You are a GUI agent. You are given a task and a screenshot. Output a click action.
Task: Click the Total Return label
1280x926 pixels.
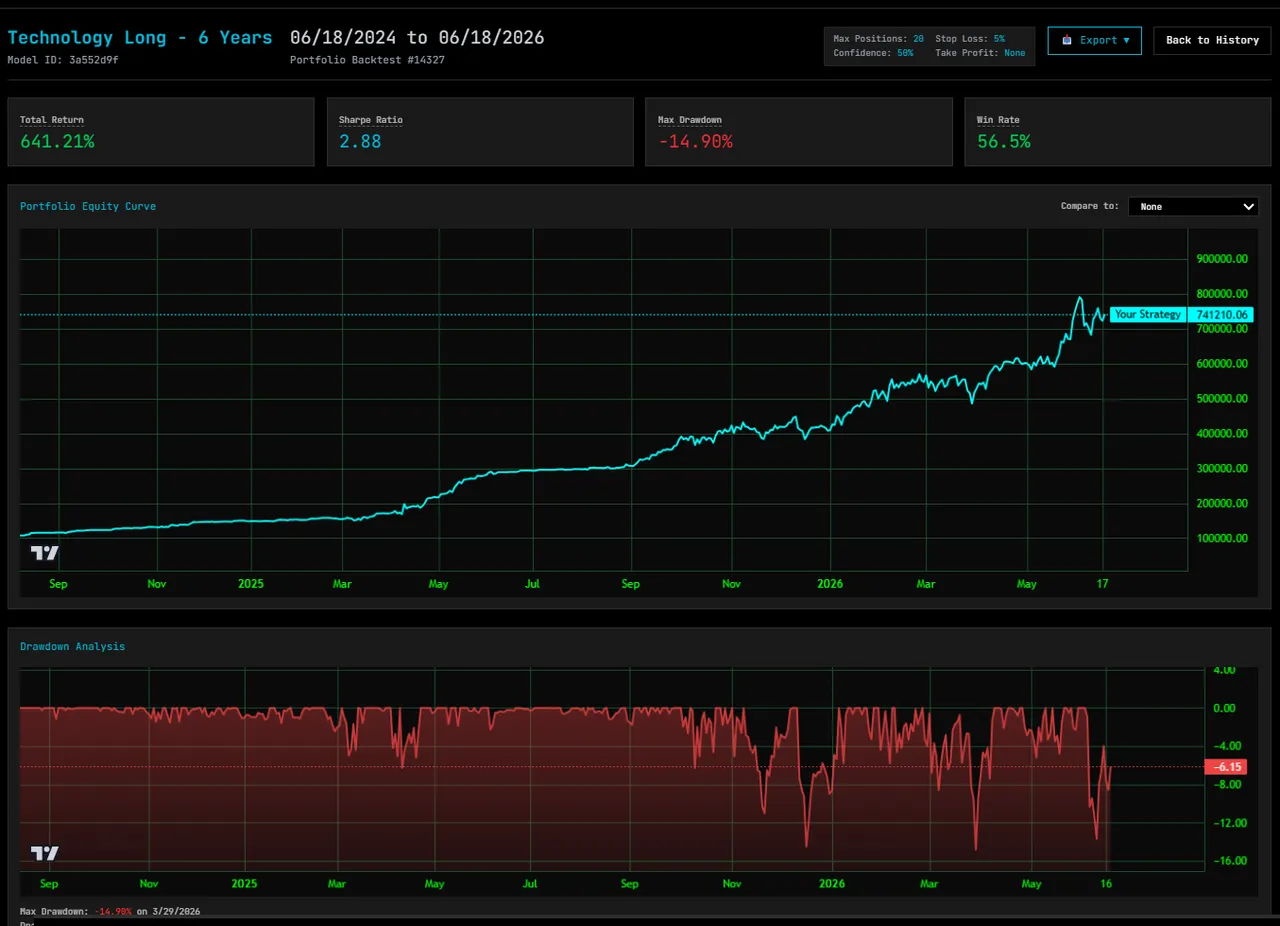click(x=52, y=120)
